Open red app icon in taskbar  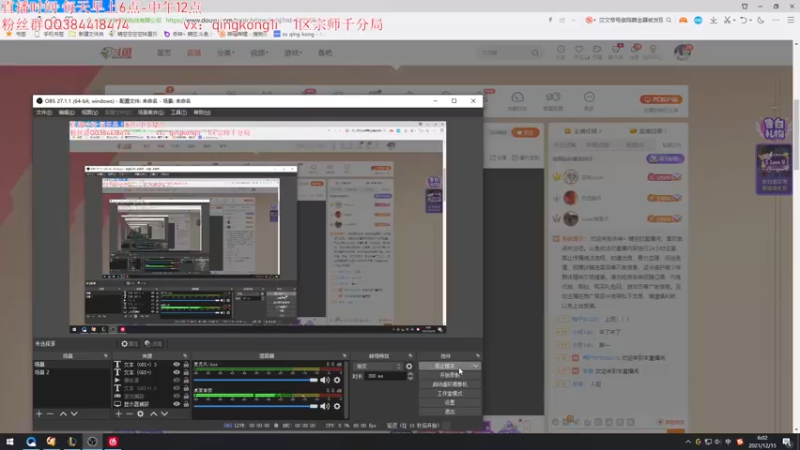(113, 442)
